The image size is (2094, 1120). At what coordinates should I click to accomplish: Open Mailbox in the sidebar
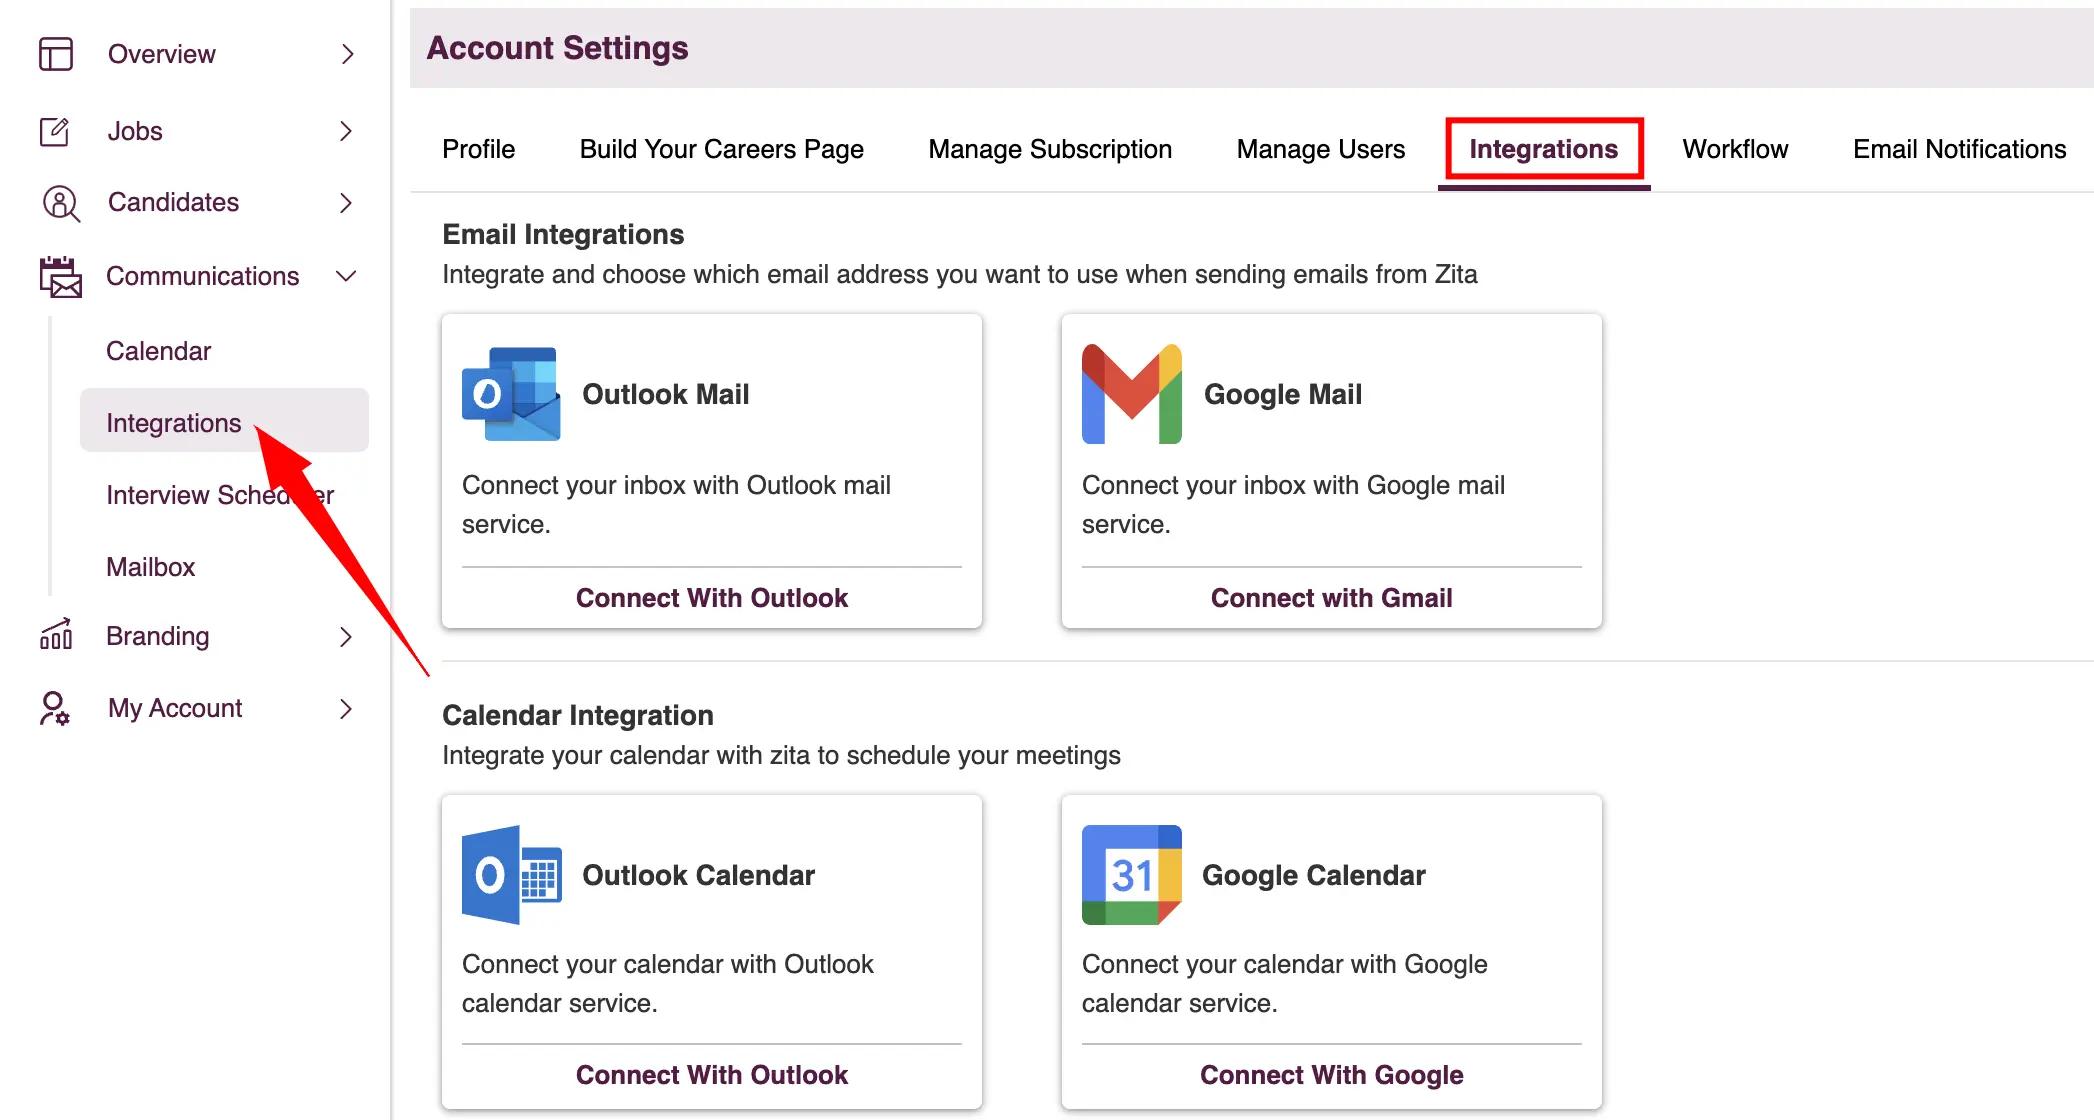coord(150,567)
